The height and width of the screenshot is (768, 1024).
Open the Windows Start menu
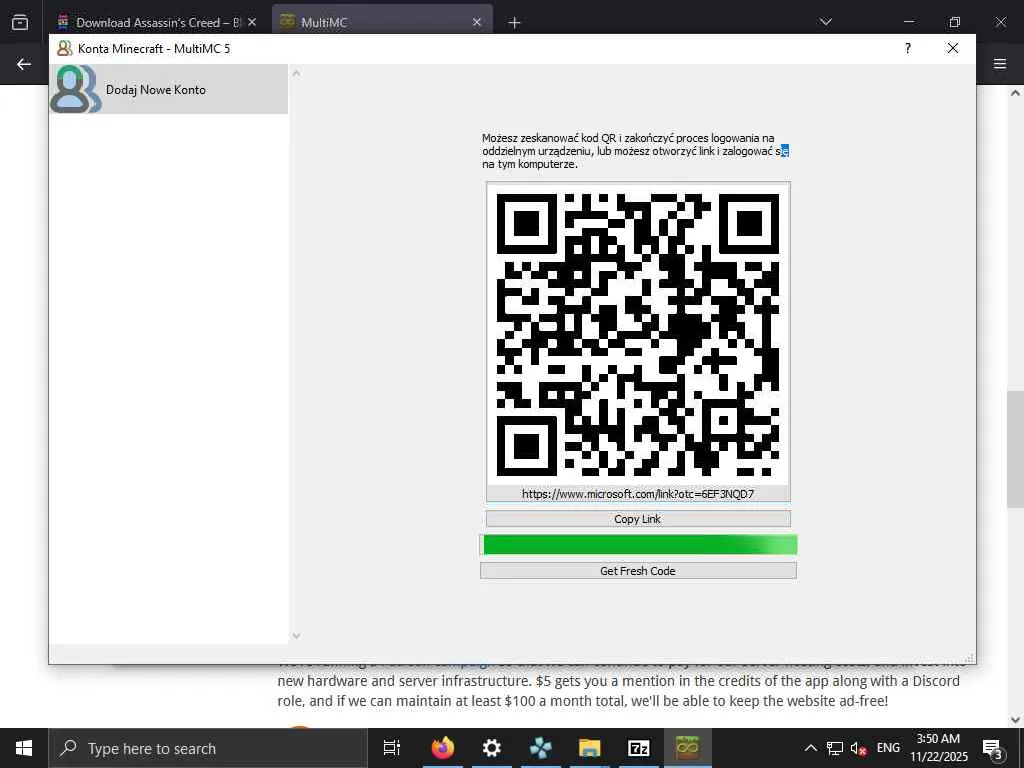24,748
